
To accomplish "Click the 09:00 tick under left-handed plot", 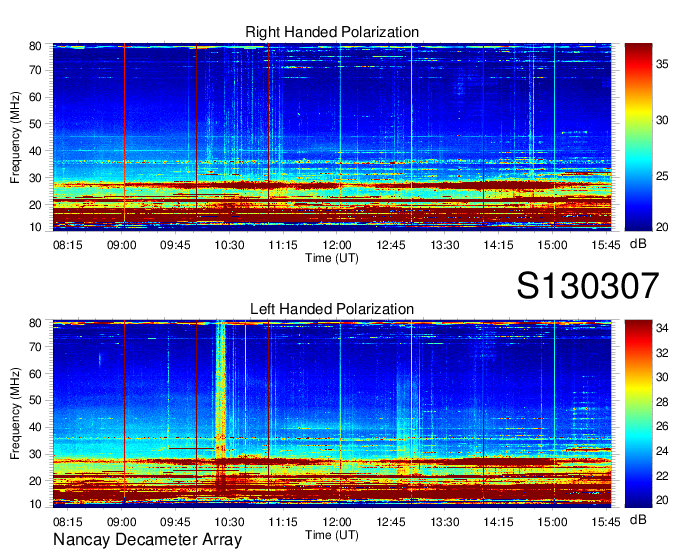I will 121,522.
